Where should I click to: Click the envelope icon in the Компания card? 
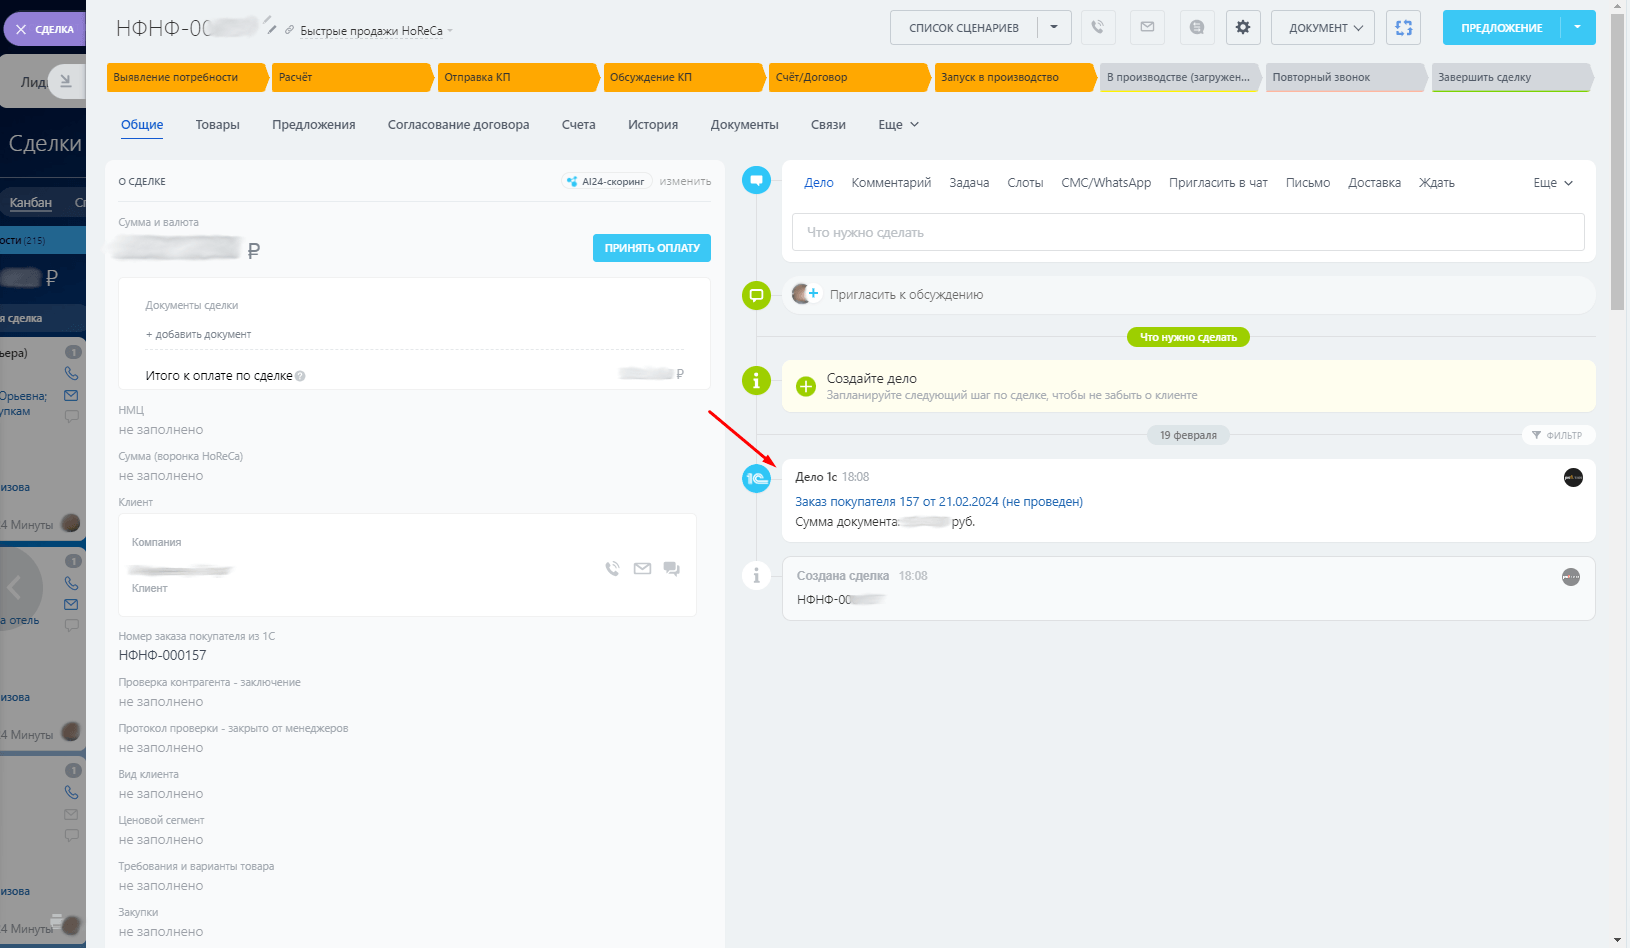pyautogui.click(x=642, y=568)
